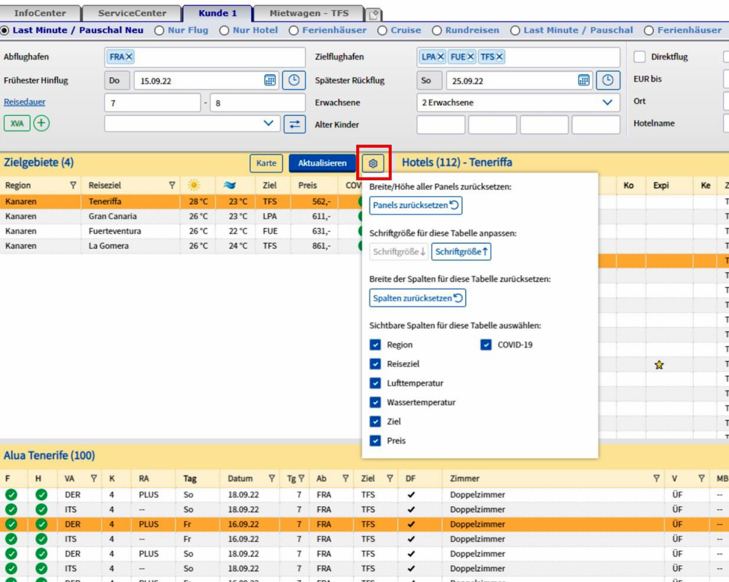Screen dimensions: 729x582
Task: Click the first Alter Kinder field
Action: coord(441,125)
